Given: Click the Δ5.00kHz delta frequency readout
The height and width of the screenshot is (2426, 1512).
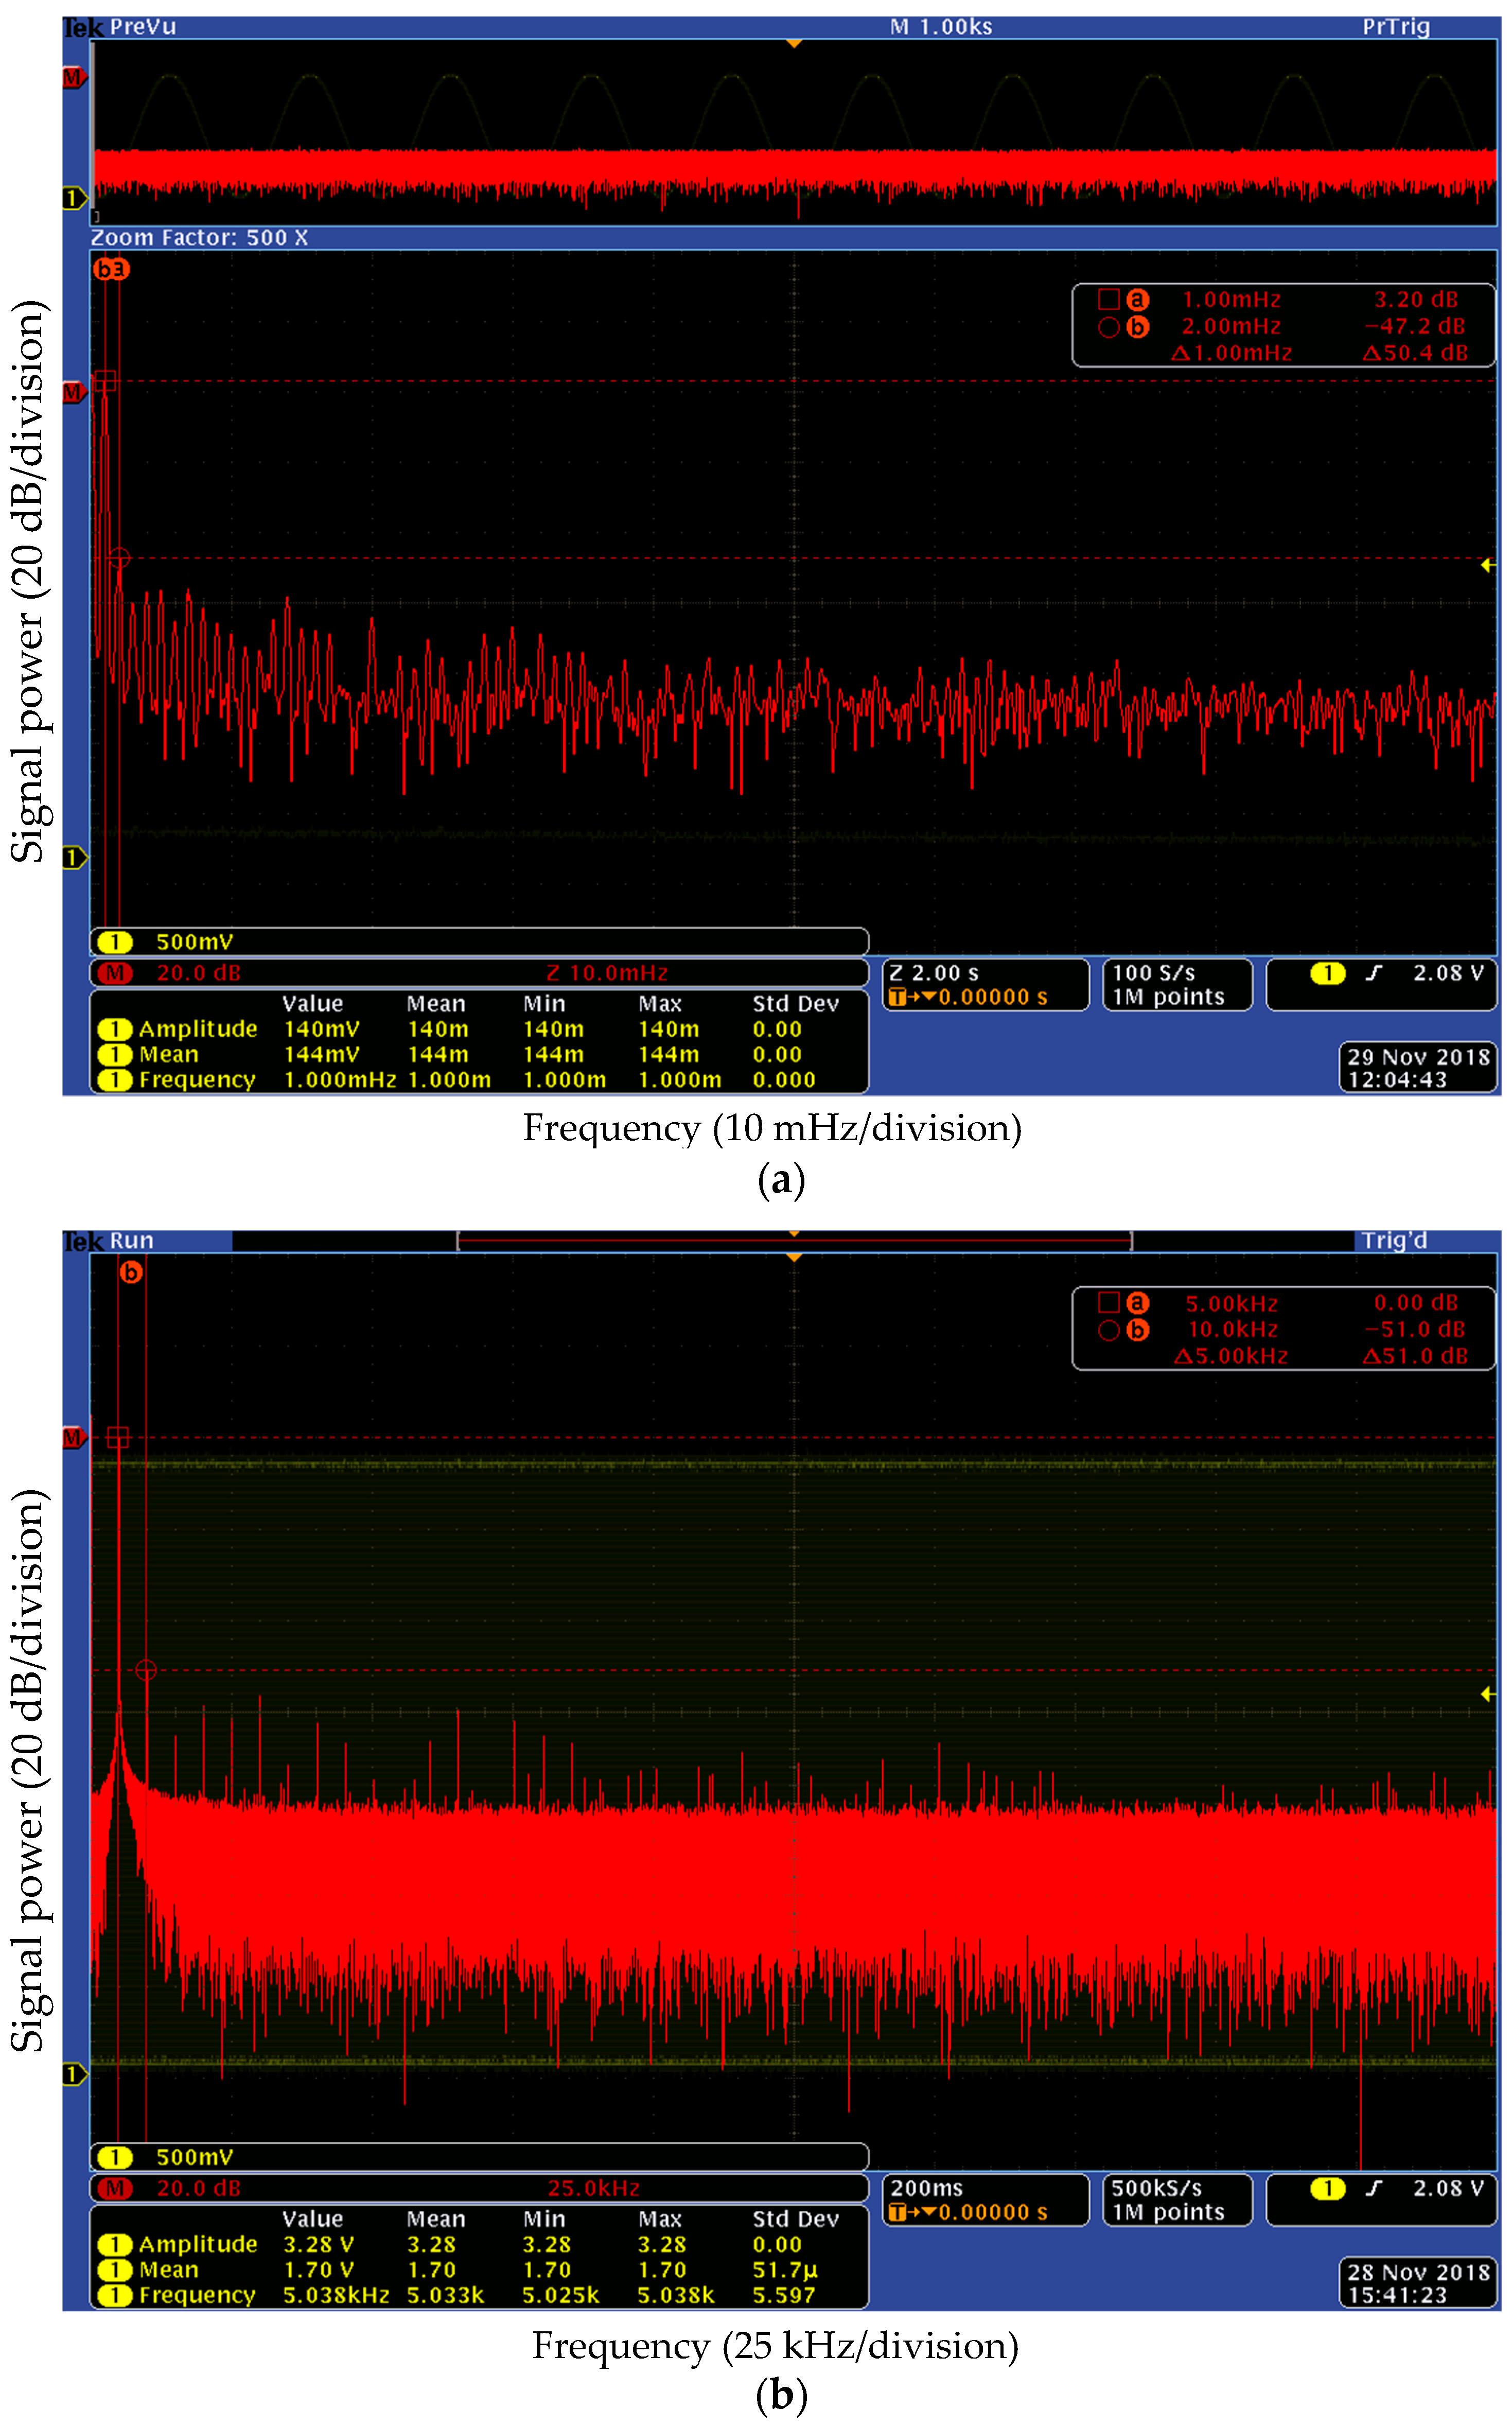Looking at the screenshot, I should (1230, 1356).
